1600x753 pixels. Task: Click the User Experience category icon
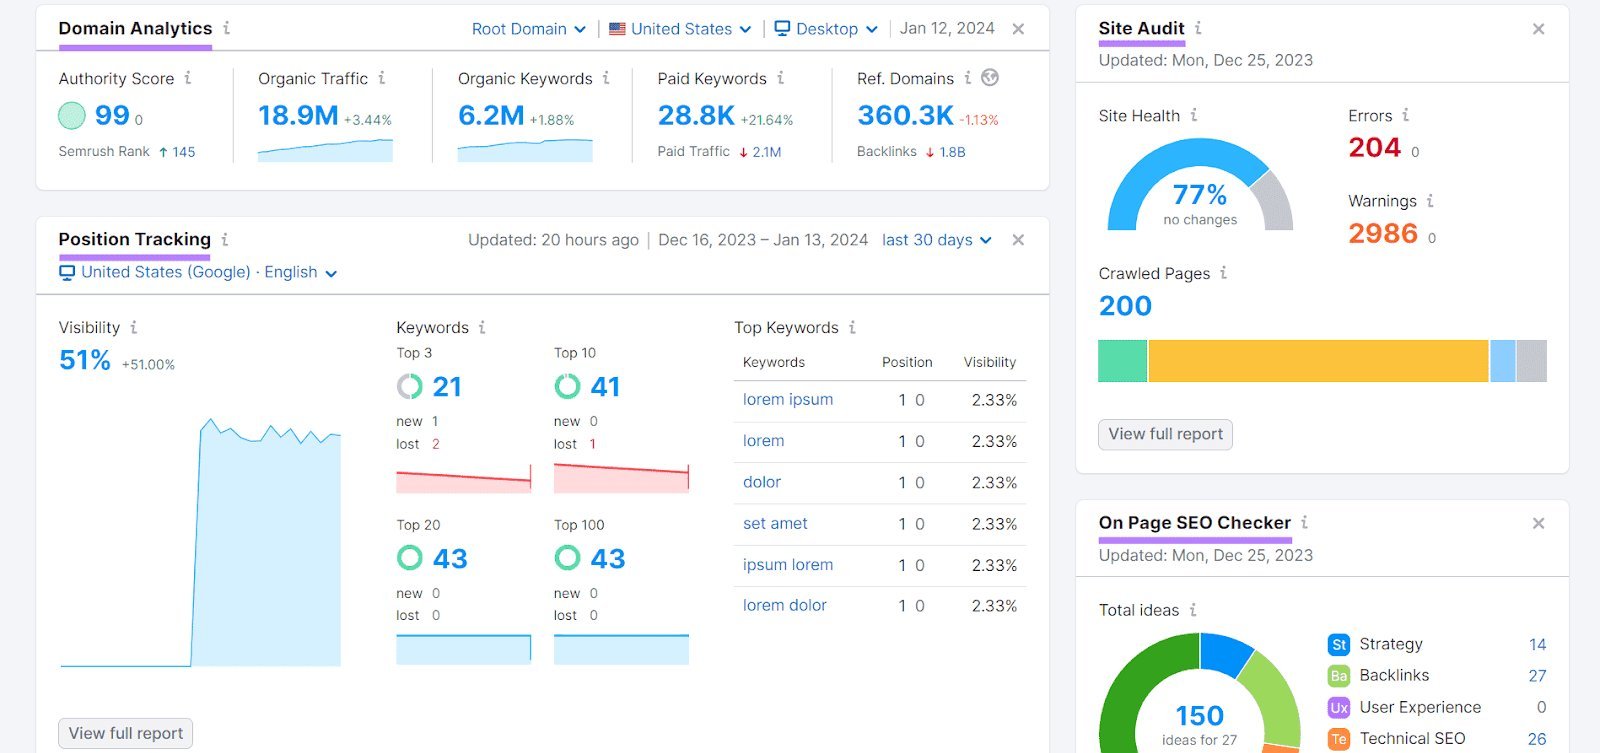pos(1339,708)
